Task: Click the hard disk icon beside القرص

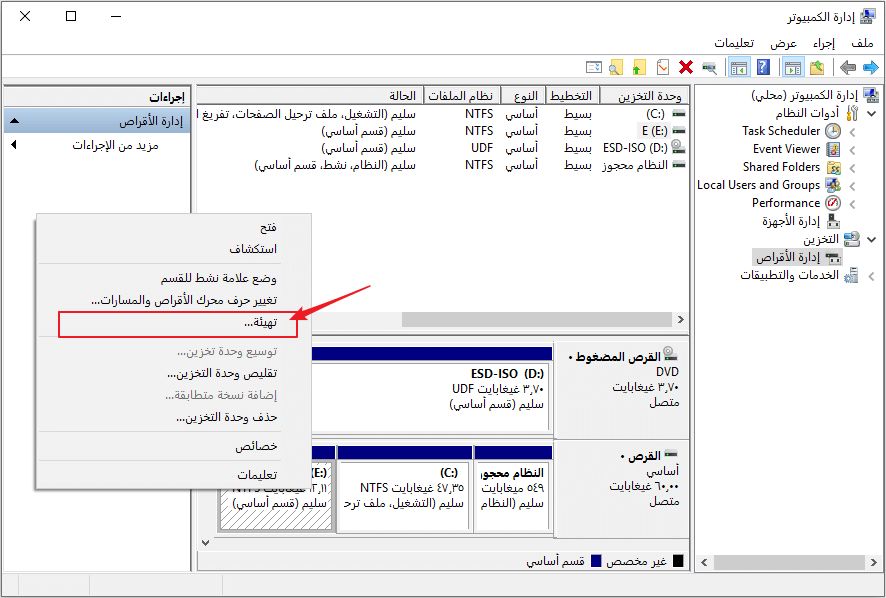Action: click(671, 453)
